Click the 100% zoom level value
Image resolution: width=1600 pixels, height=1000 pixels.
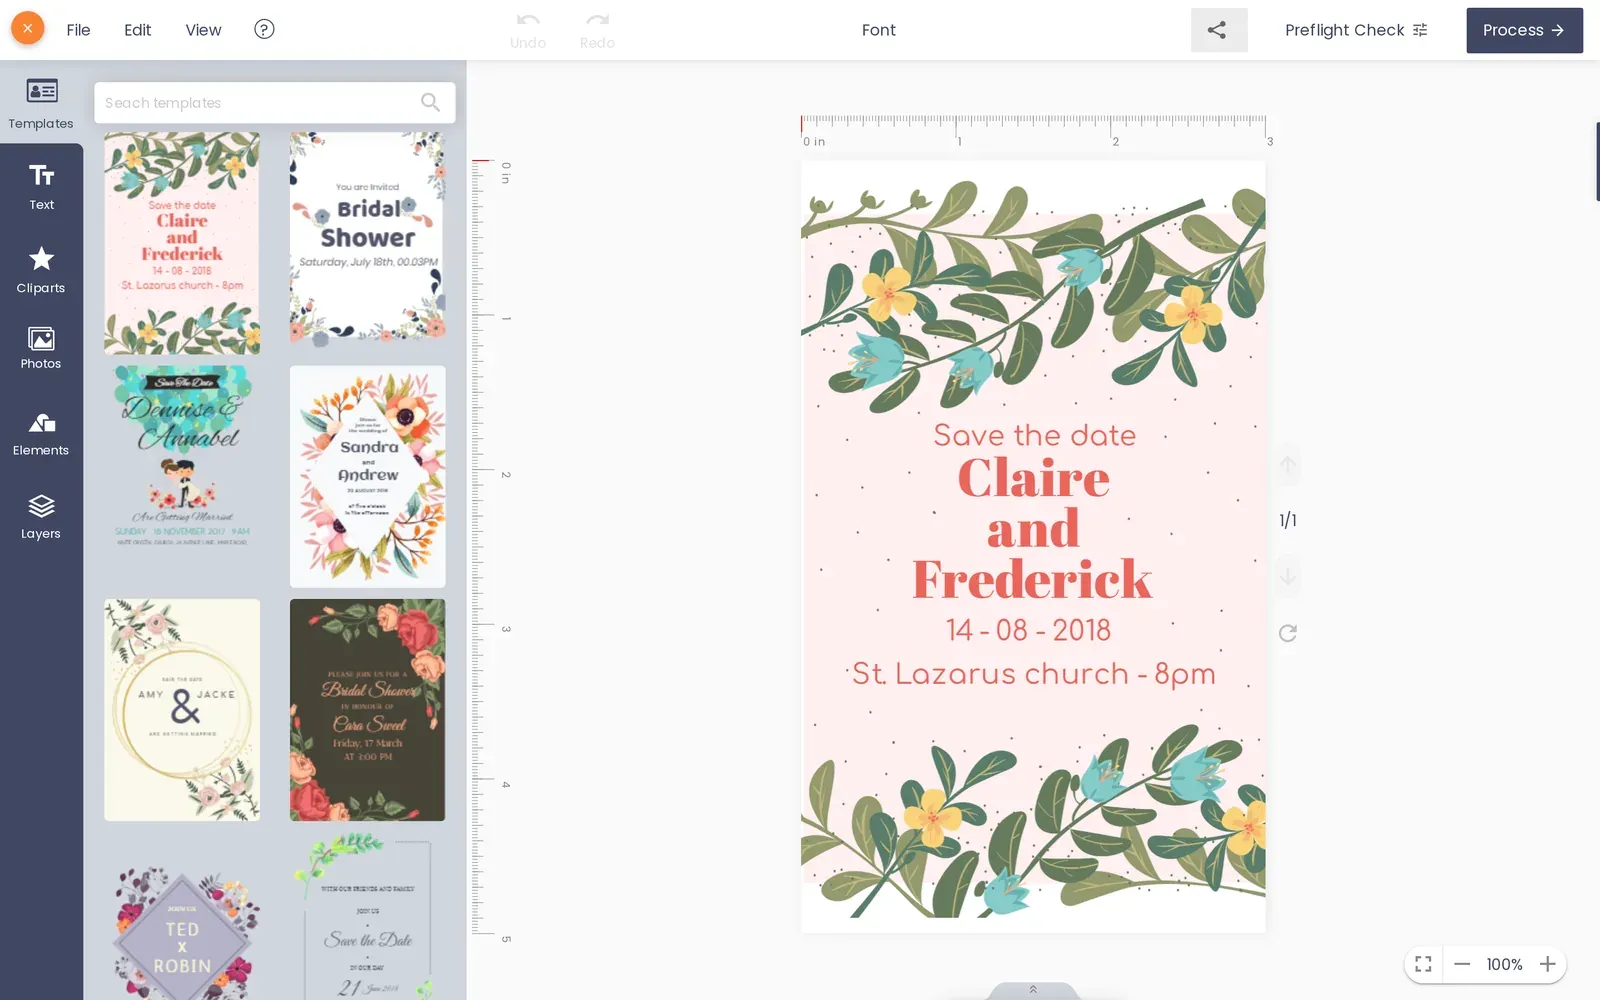point(1504,964)
